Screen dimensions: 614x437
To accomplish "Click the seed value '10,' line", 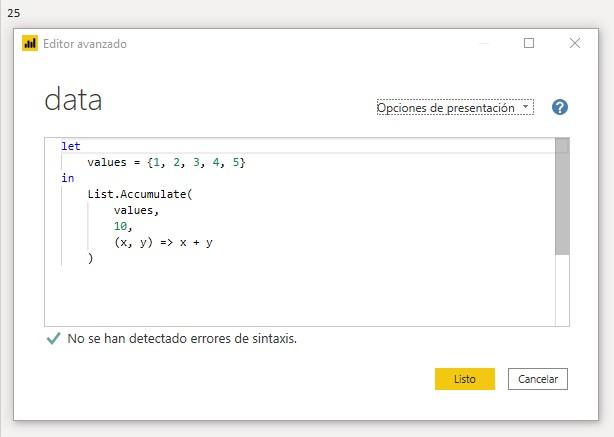I will pos(124,226).
